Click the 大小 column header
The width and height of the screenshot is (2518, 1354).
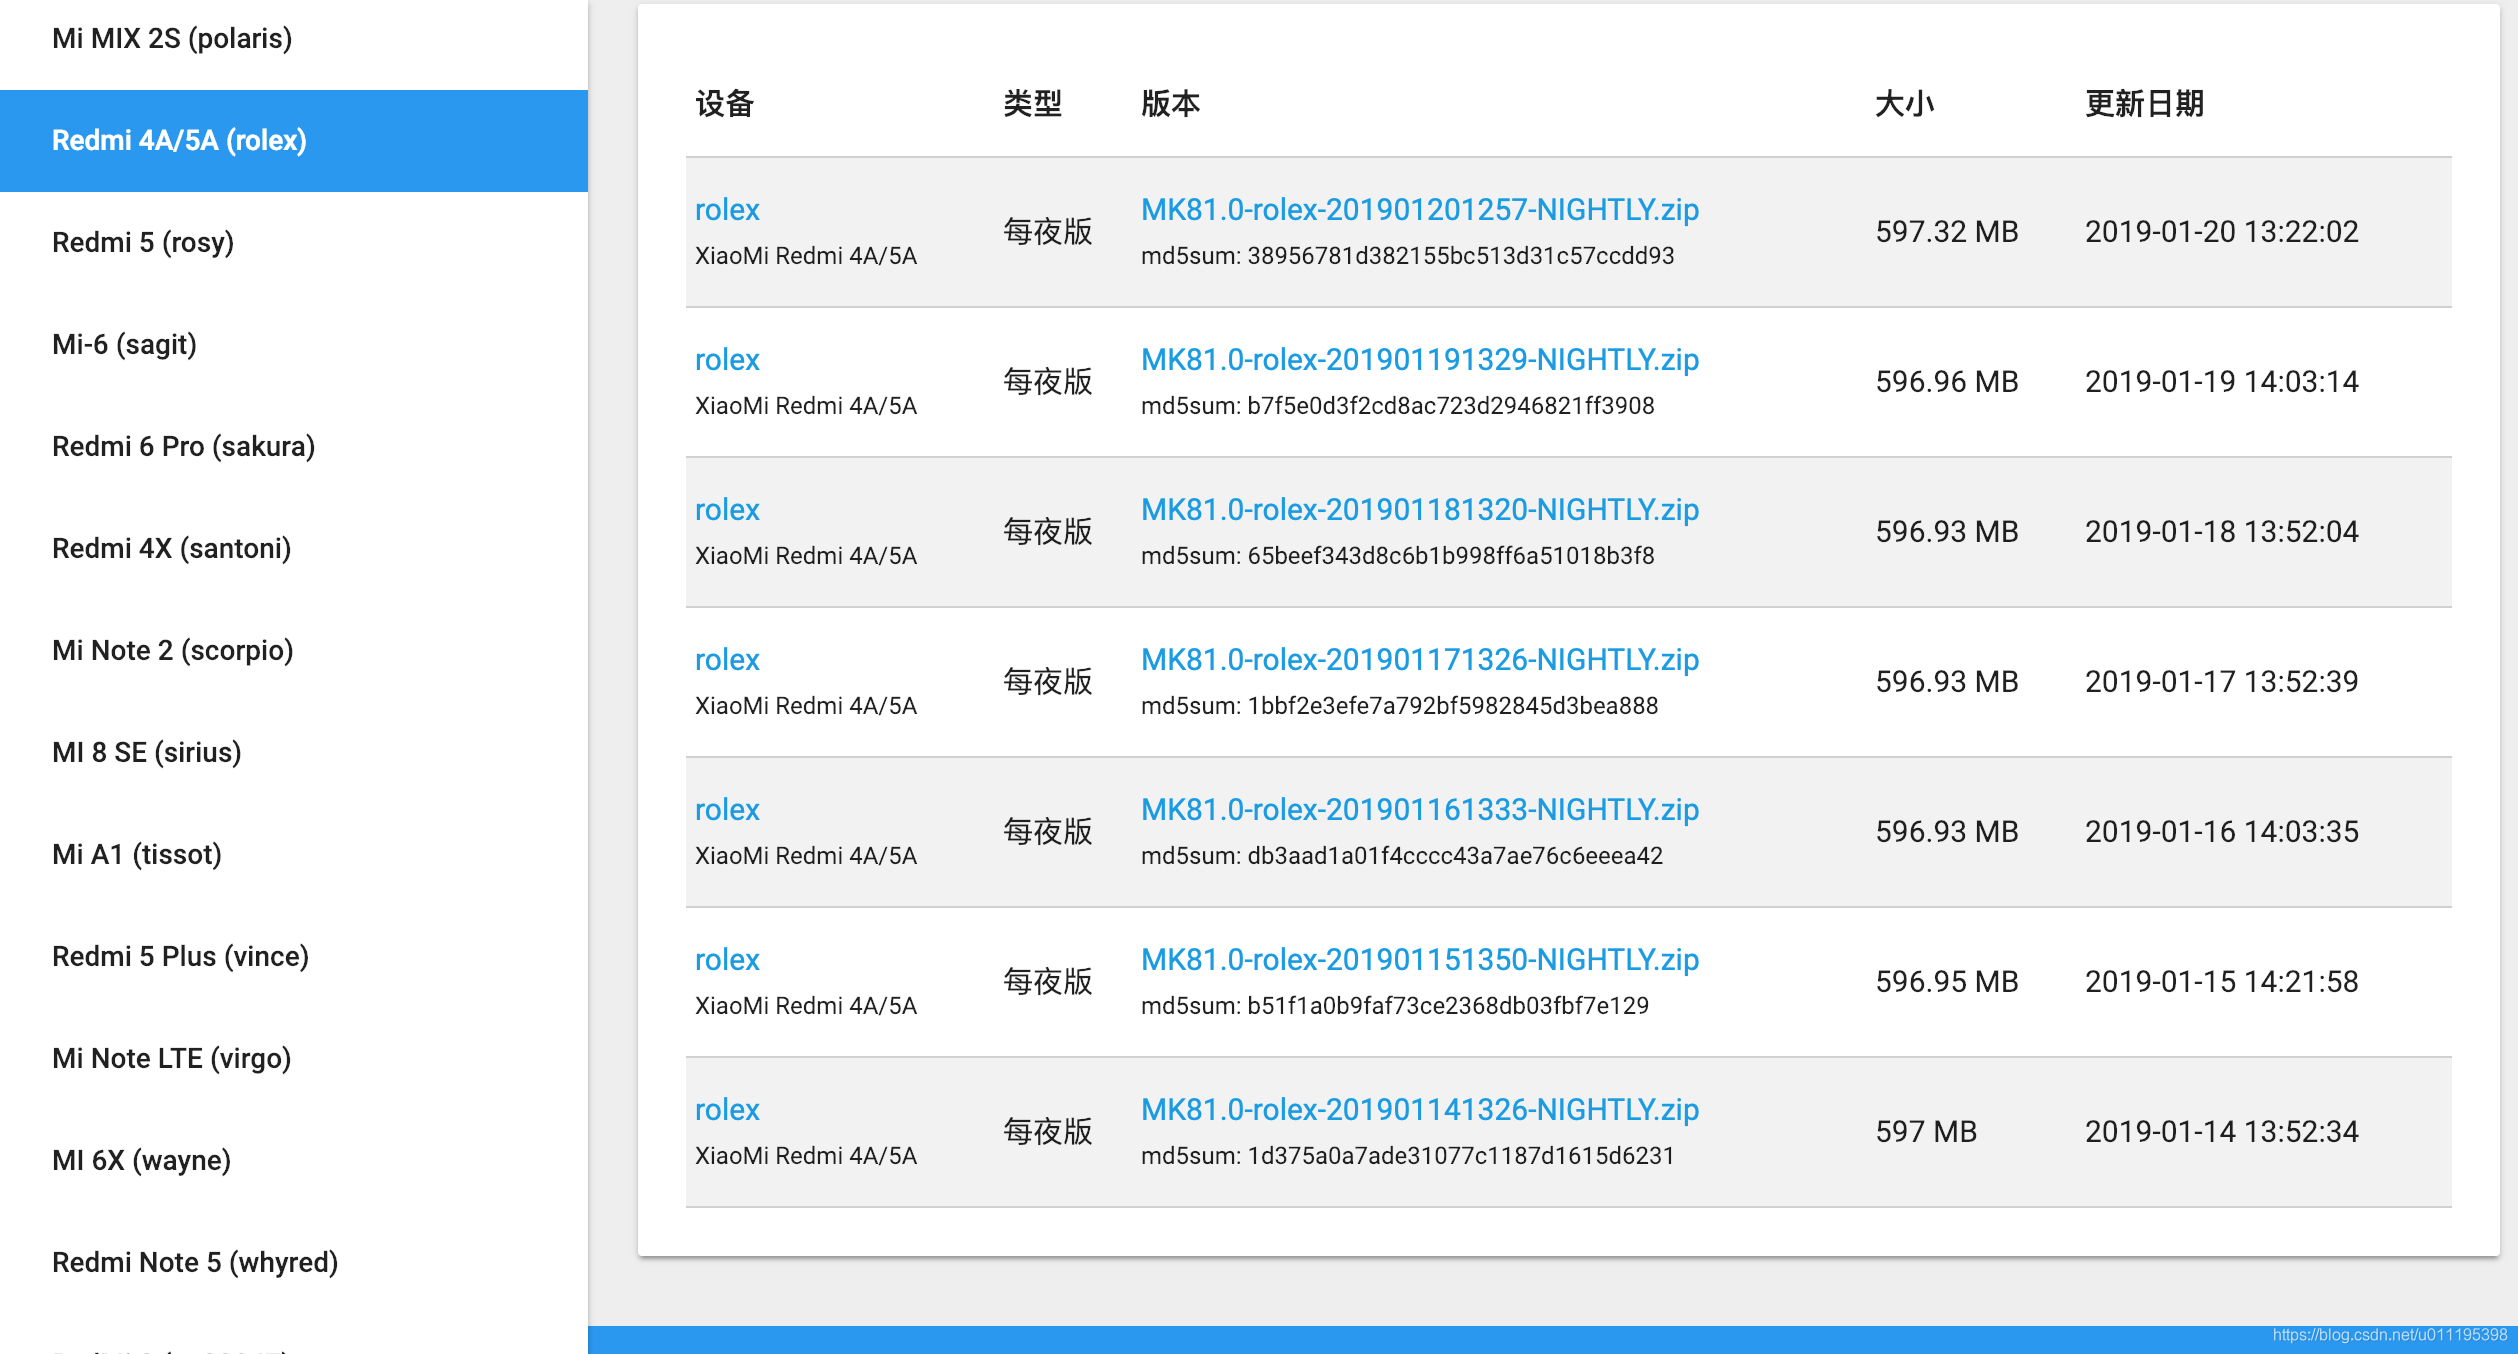click(1905, 103)
